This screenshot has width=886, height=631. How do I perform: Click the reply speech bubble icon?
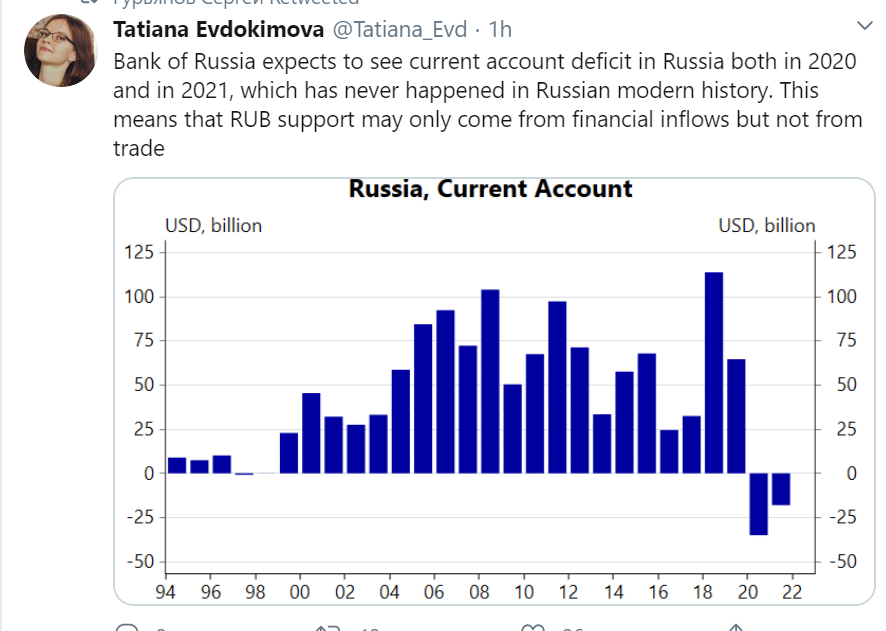point(127,628)
